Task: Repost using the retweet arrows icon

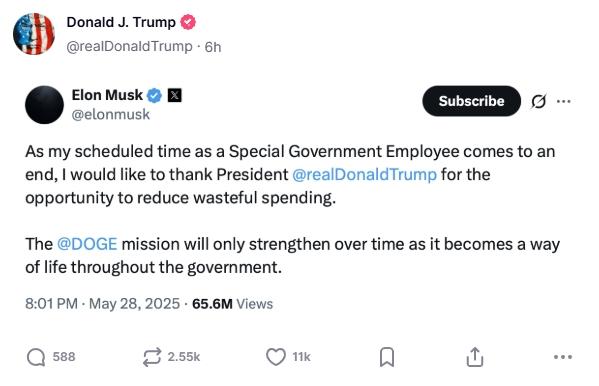Action: tap(152, 357)
